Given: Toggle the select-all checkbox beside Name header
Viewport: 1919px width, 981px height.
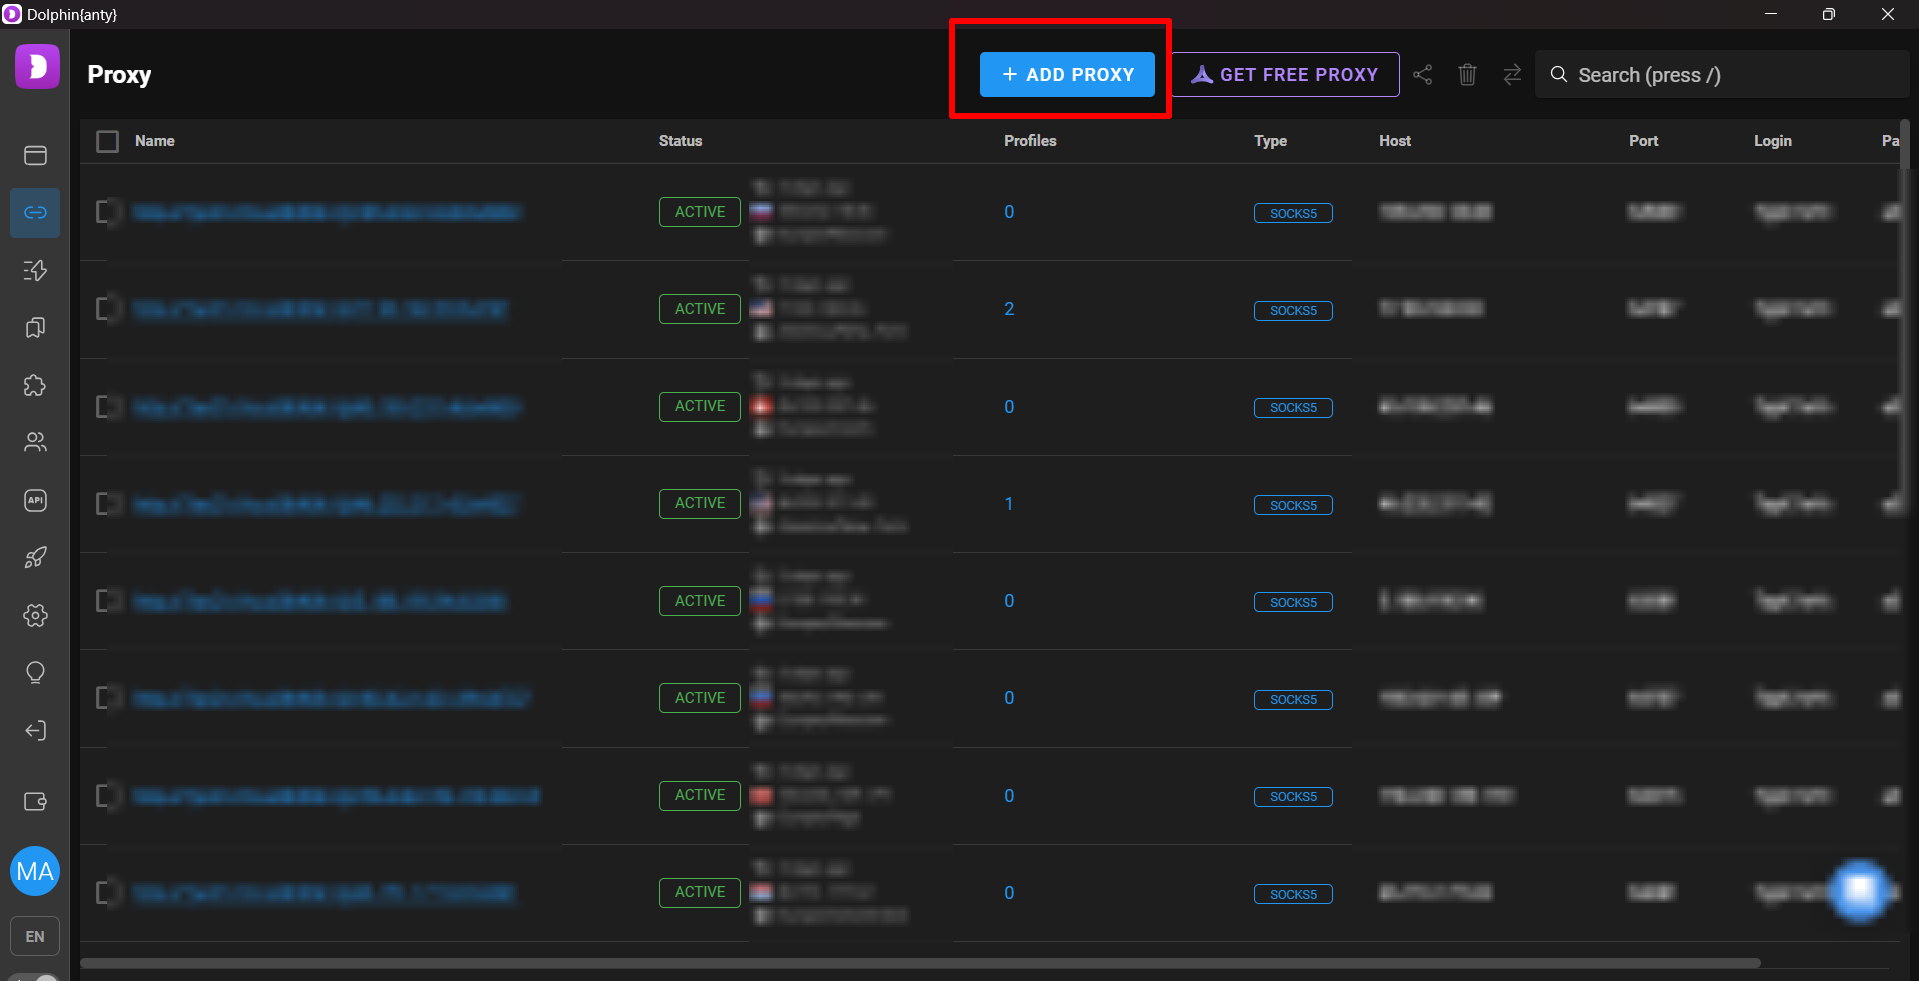Looking at the screenshot, I should click(108, 141).
